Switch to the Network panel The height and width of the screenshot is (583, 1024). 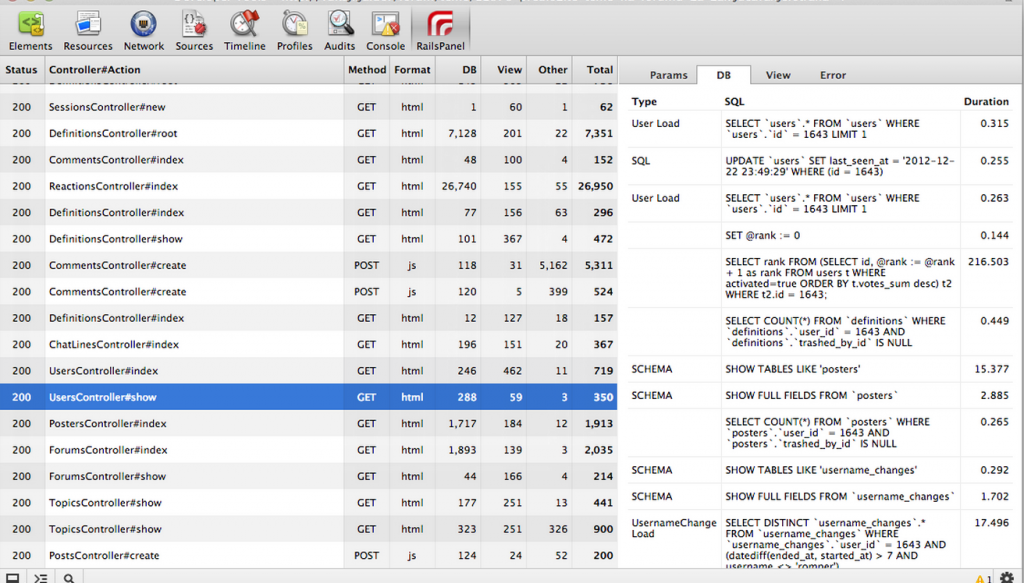pos(144,30)
